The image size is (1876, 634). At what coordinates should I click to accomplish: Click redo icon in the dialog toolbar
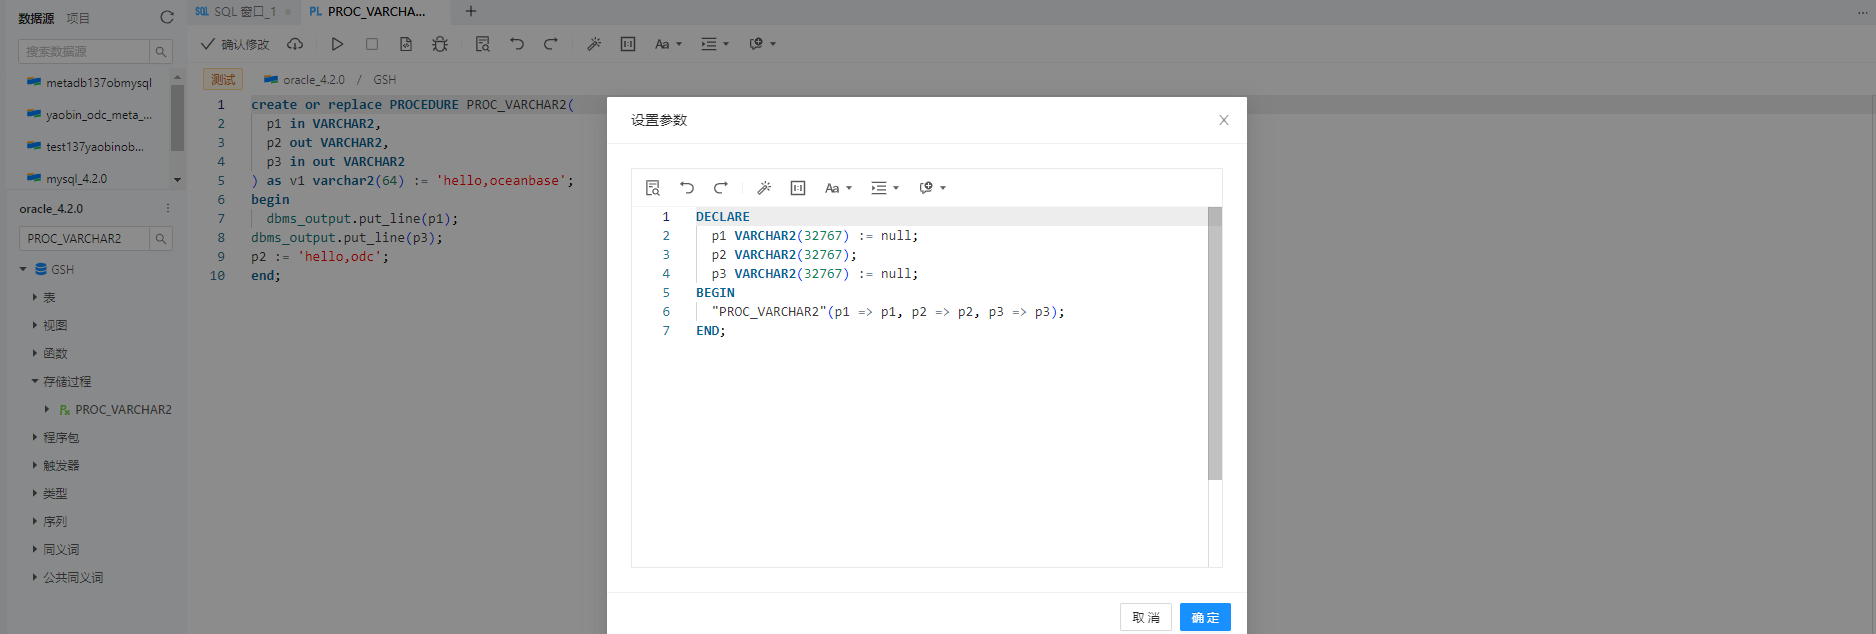tap(720, 188)
